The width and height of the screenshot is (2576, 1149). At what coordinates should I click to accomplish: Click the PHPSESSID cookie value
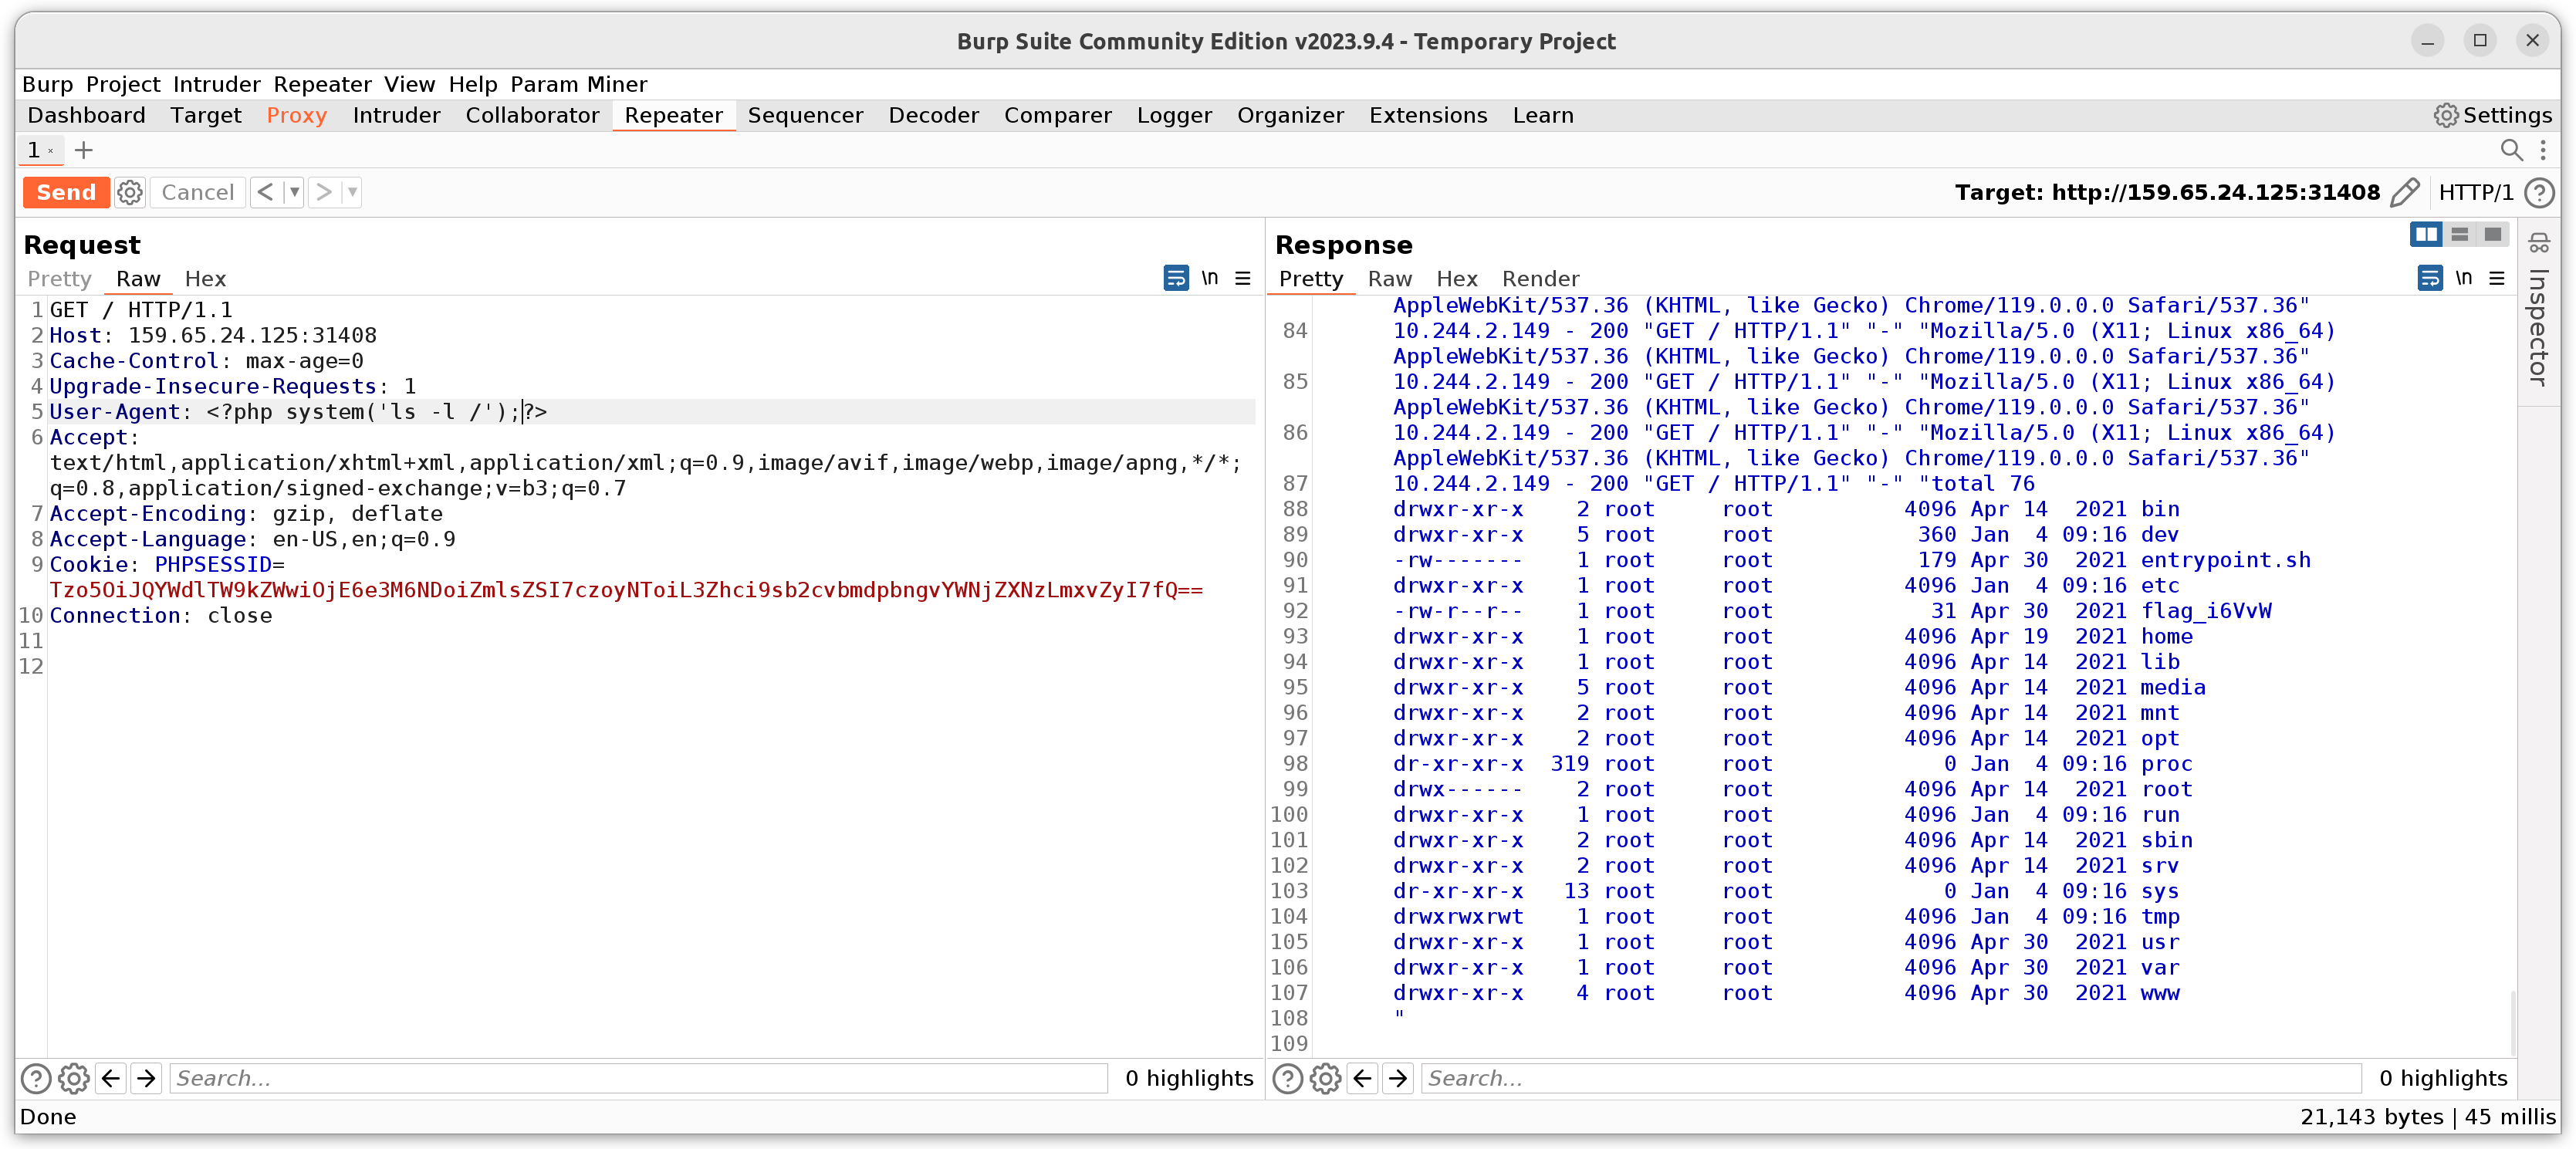coord(626,590)
